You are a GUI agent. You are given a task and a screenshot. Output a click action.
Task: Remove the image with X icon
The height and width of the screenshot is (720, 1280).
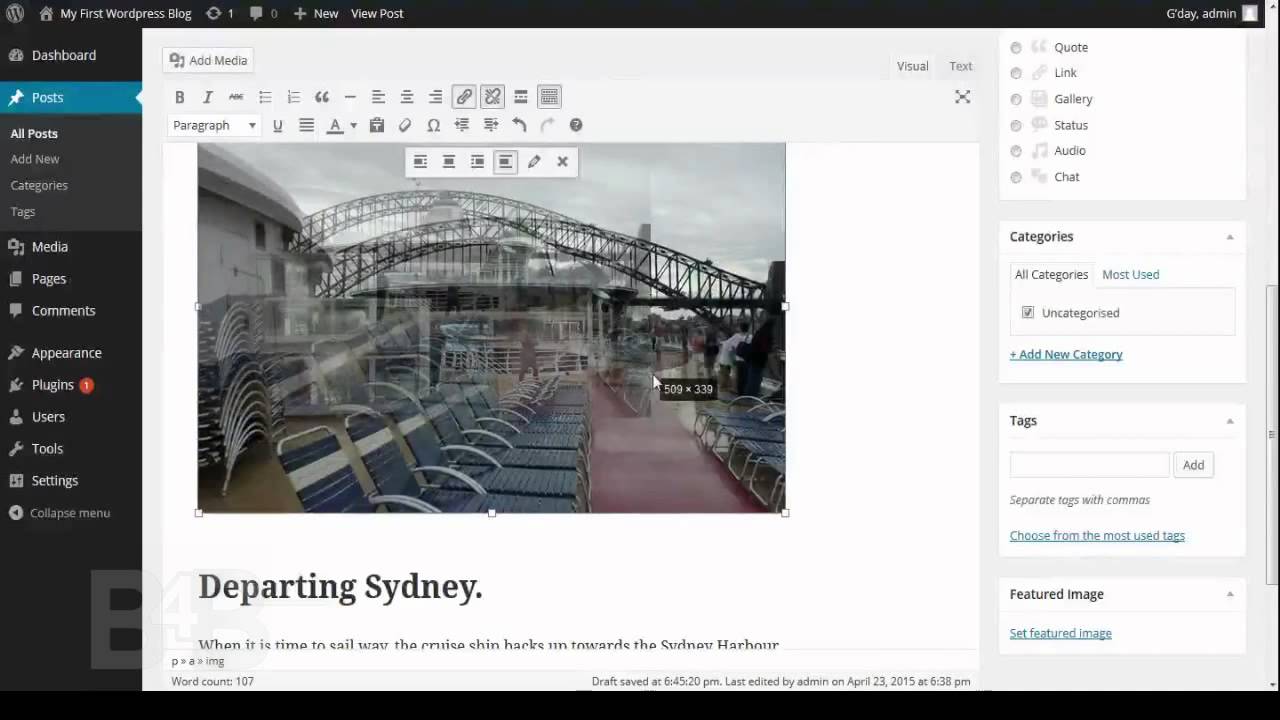click(562, 162)
